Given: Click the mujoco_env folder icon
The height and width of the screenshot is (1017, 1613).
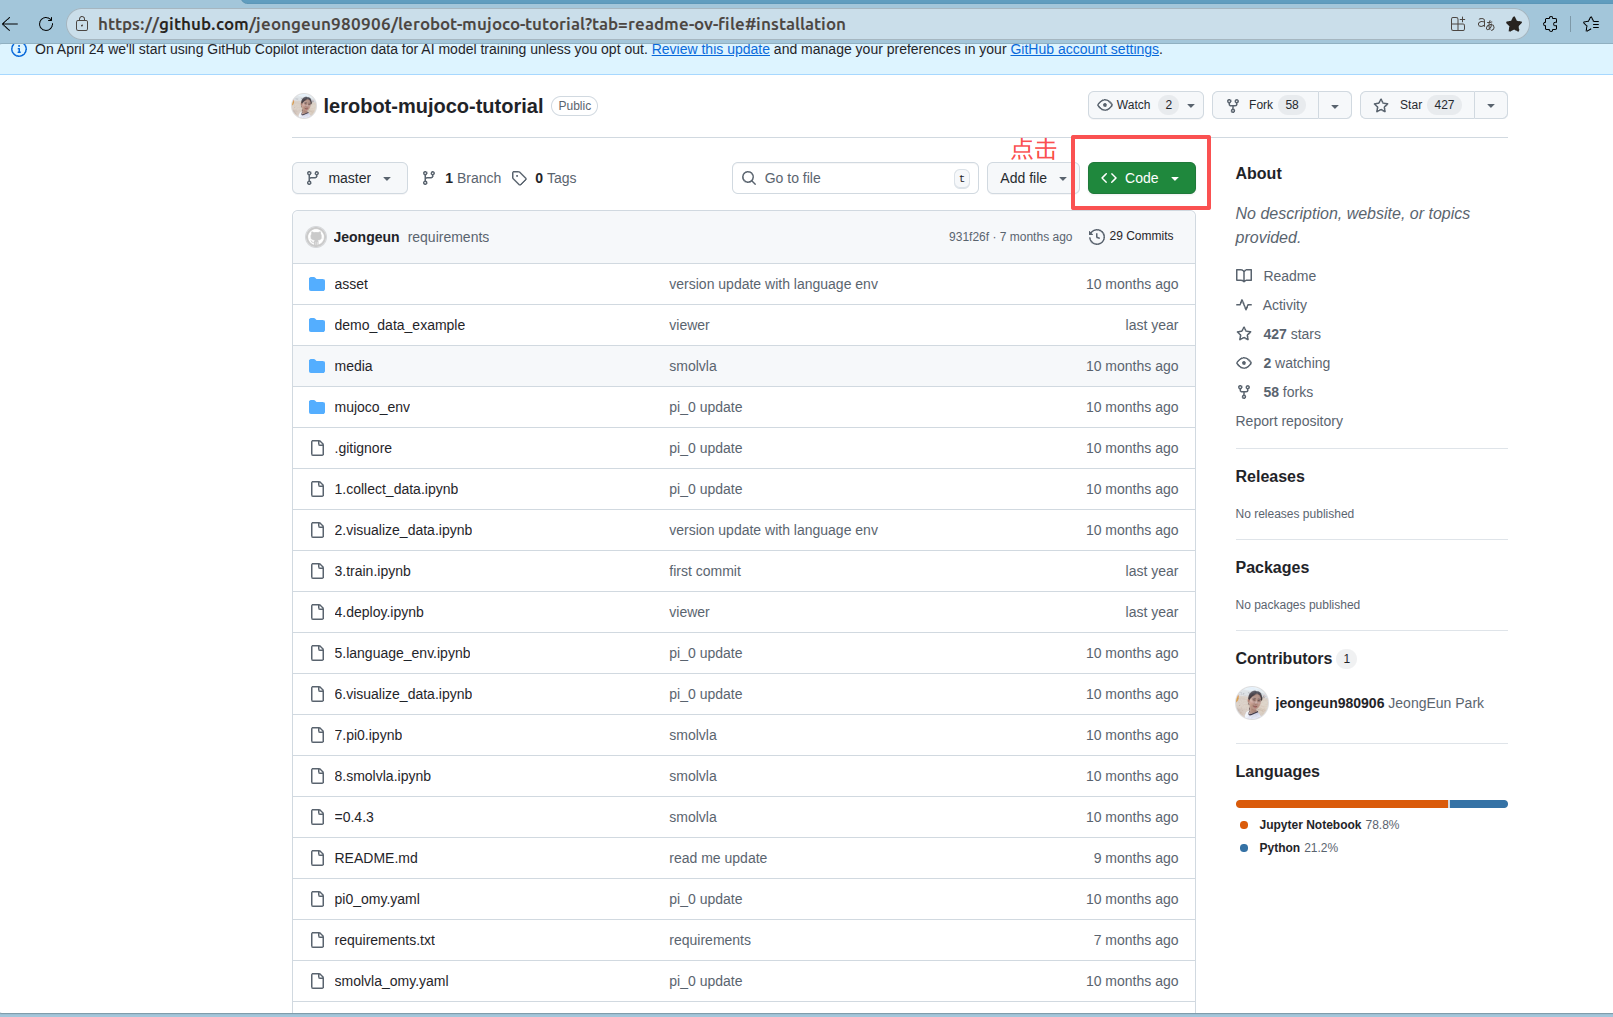Looking at the screenshot, I should click(x=317, y=407).
